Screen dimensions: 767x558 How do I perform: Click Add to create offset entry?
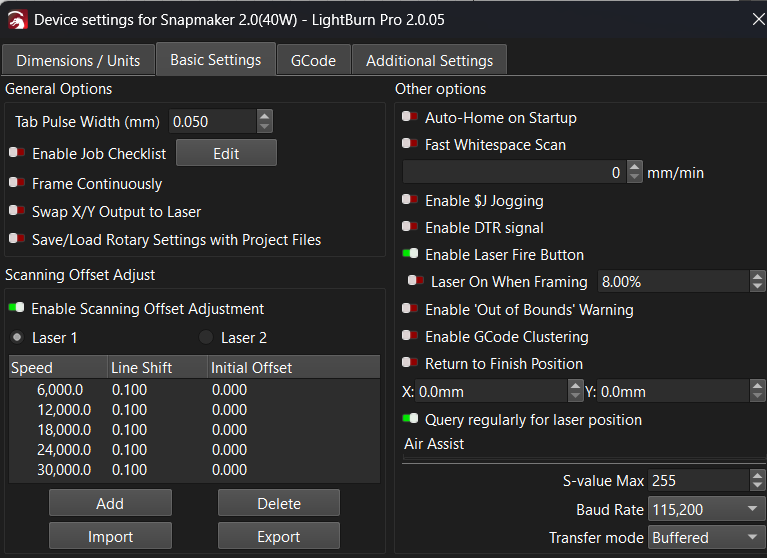coord(110,503)
